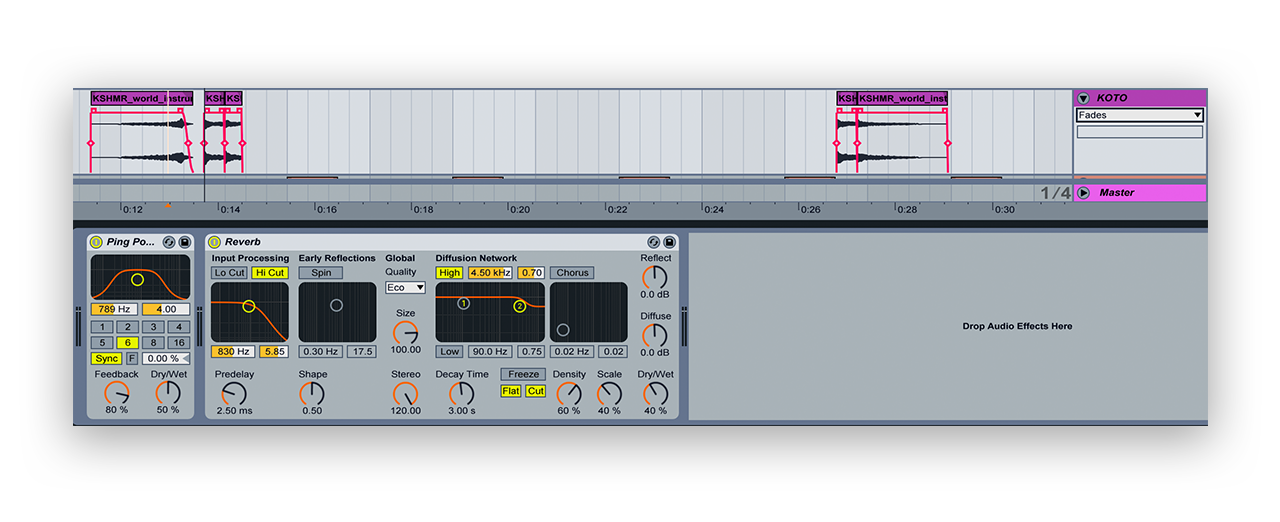The image size is (1280, 522).
Task: Click the Ping Pong Feedback knob
Action: click(x=117, y=394)
